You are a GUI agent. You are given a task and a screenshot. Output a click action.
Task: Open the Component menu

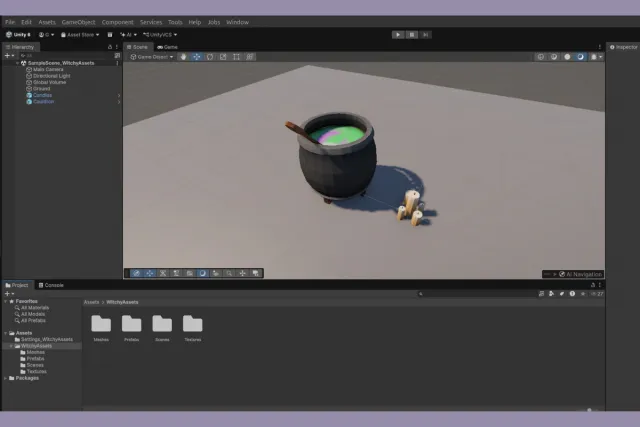click(118, 22)
